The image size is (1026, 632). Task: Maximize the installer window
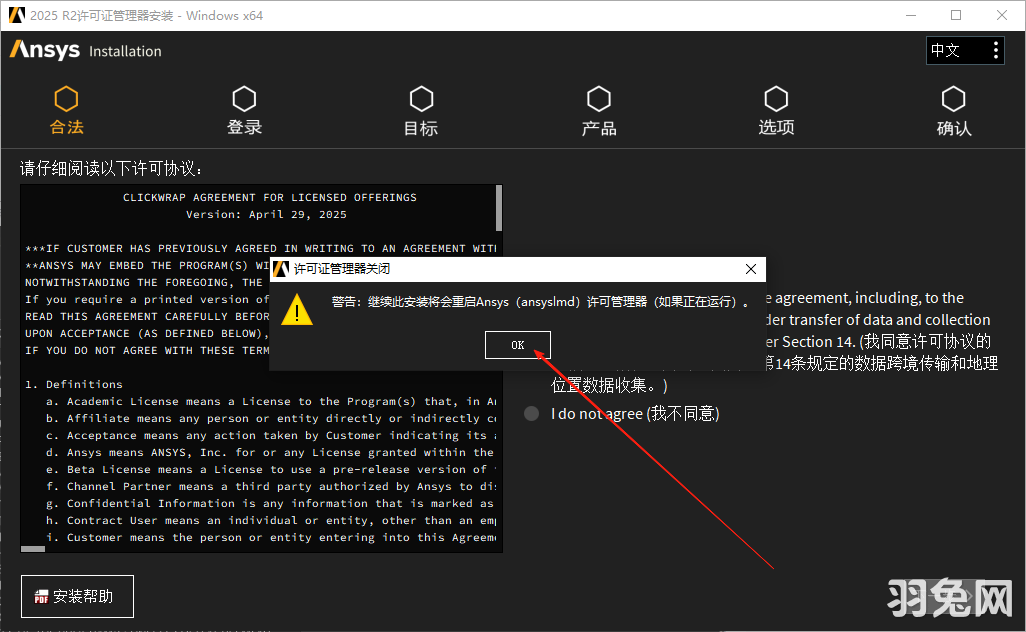[956, 15]
